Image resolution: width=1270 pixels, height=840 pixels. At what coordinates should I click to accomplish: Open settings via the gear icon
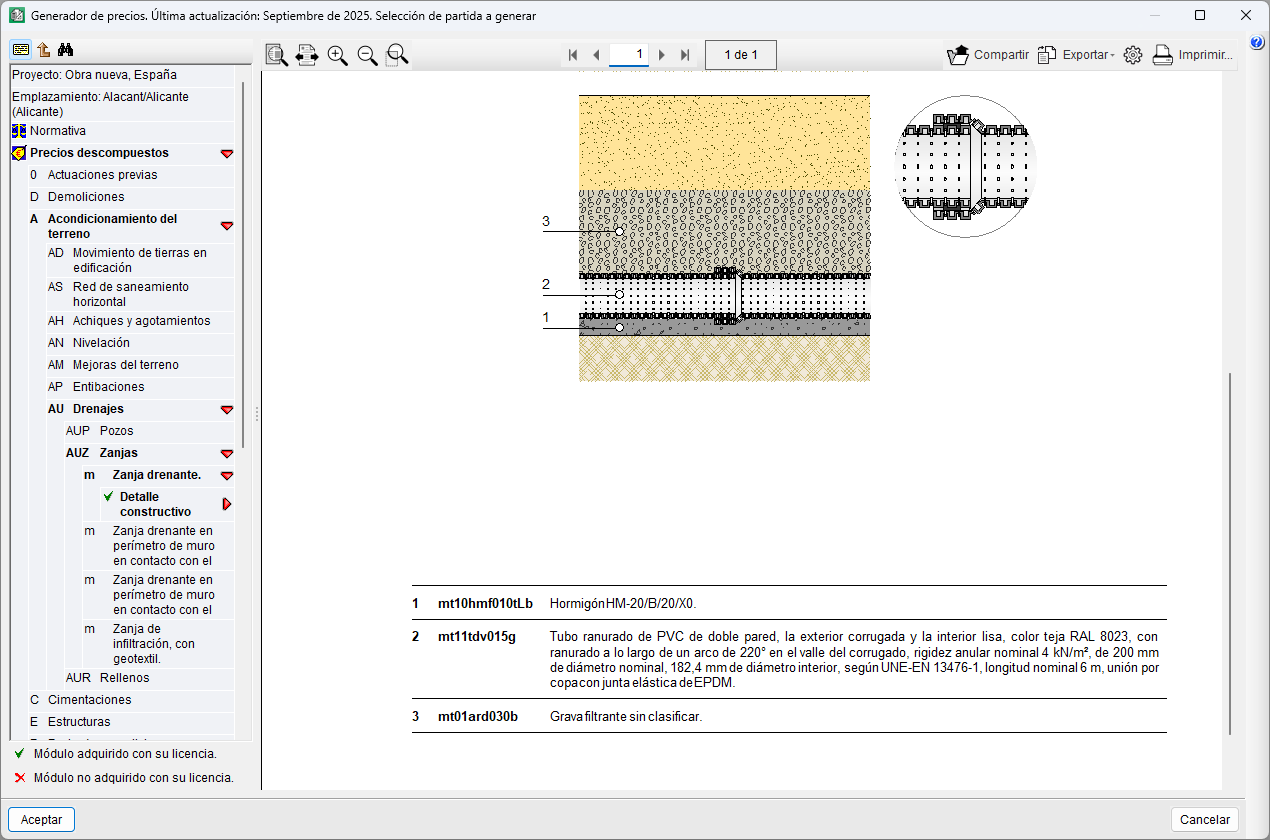coord(1133,55)
